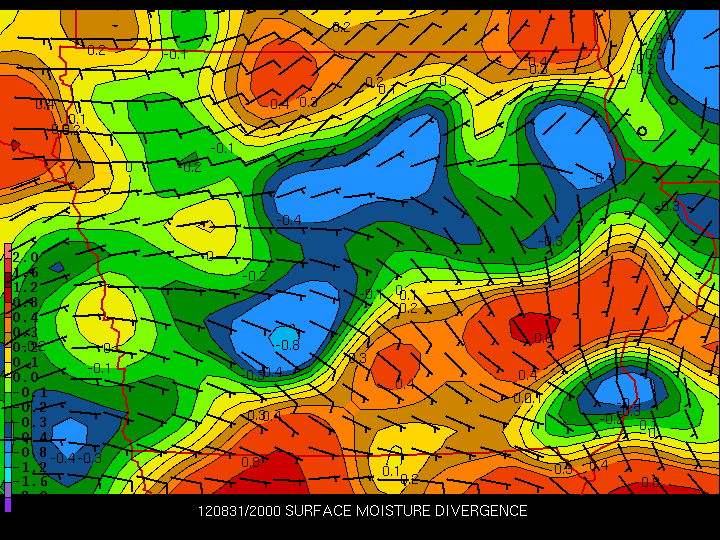Select the pink swatch atop the color legend
Image resolution: width=720 pixels, height=540 pixels.
(8, 251)
